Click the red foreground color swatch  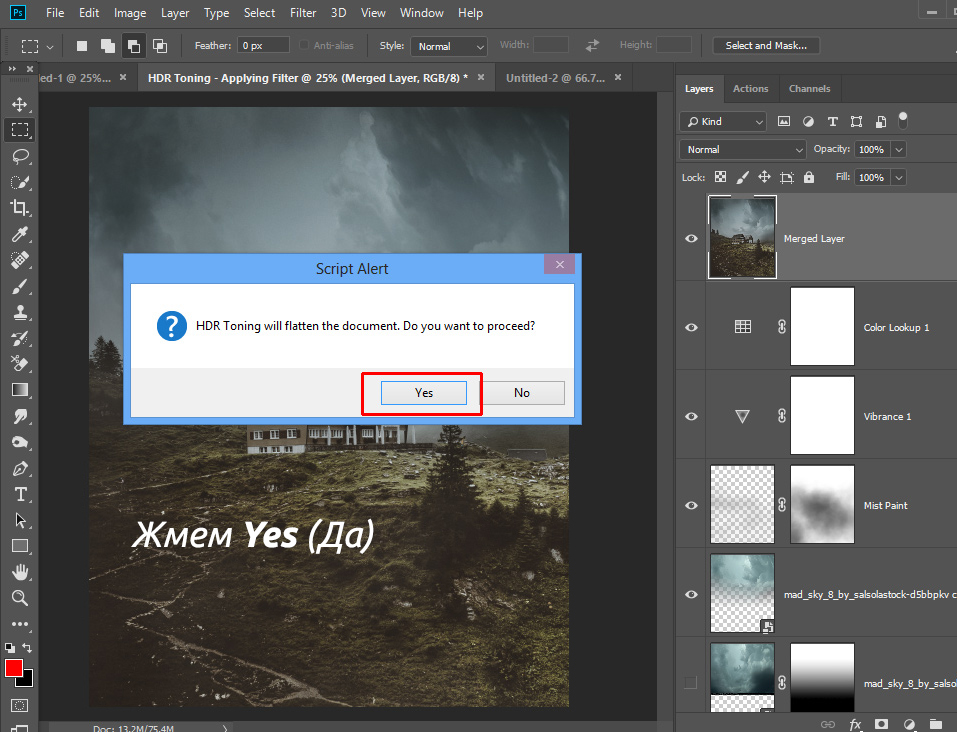click(x=13, y=667)
